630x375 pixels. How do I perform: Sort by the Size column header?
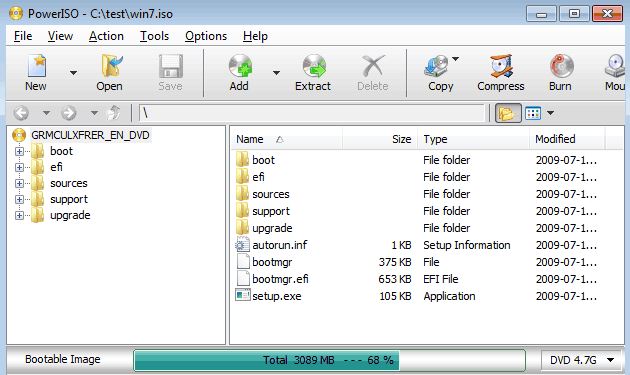point(380,139)
